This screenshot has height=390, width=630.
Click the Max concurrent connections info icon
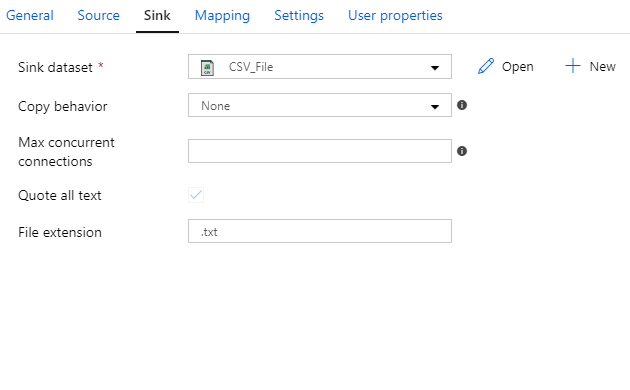coord(462,151)
